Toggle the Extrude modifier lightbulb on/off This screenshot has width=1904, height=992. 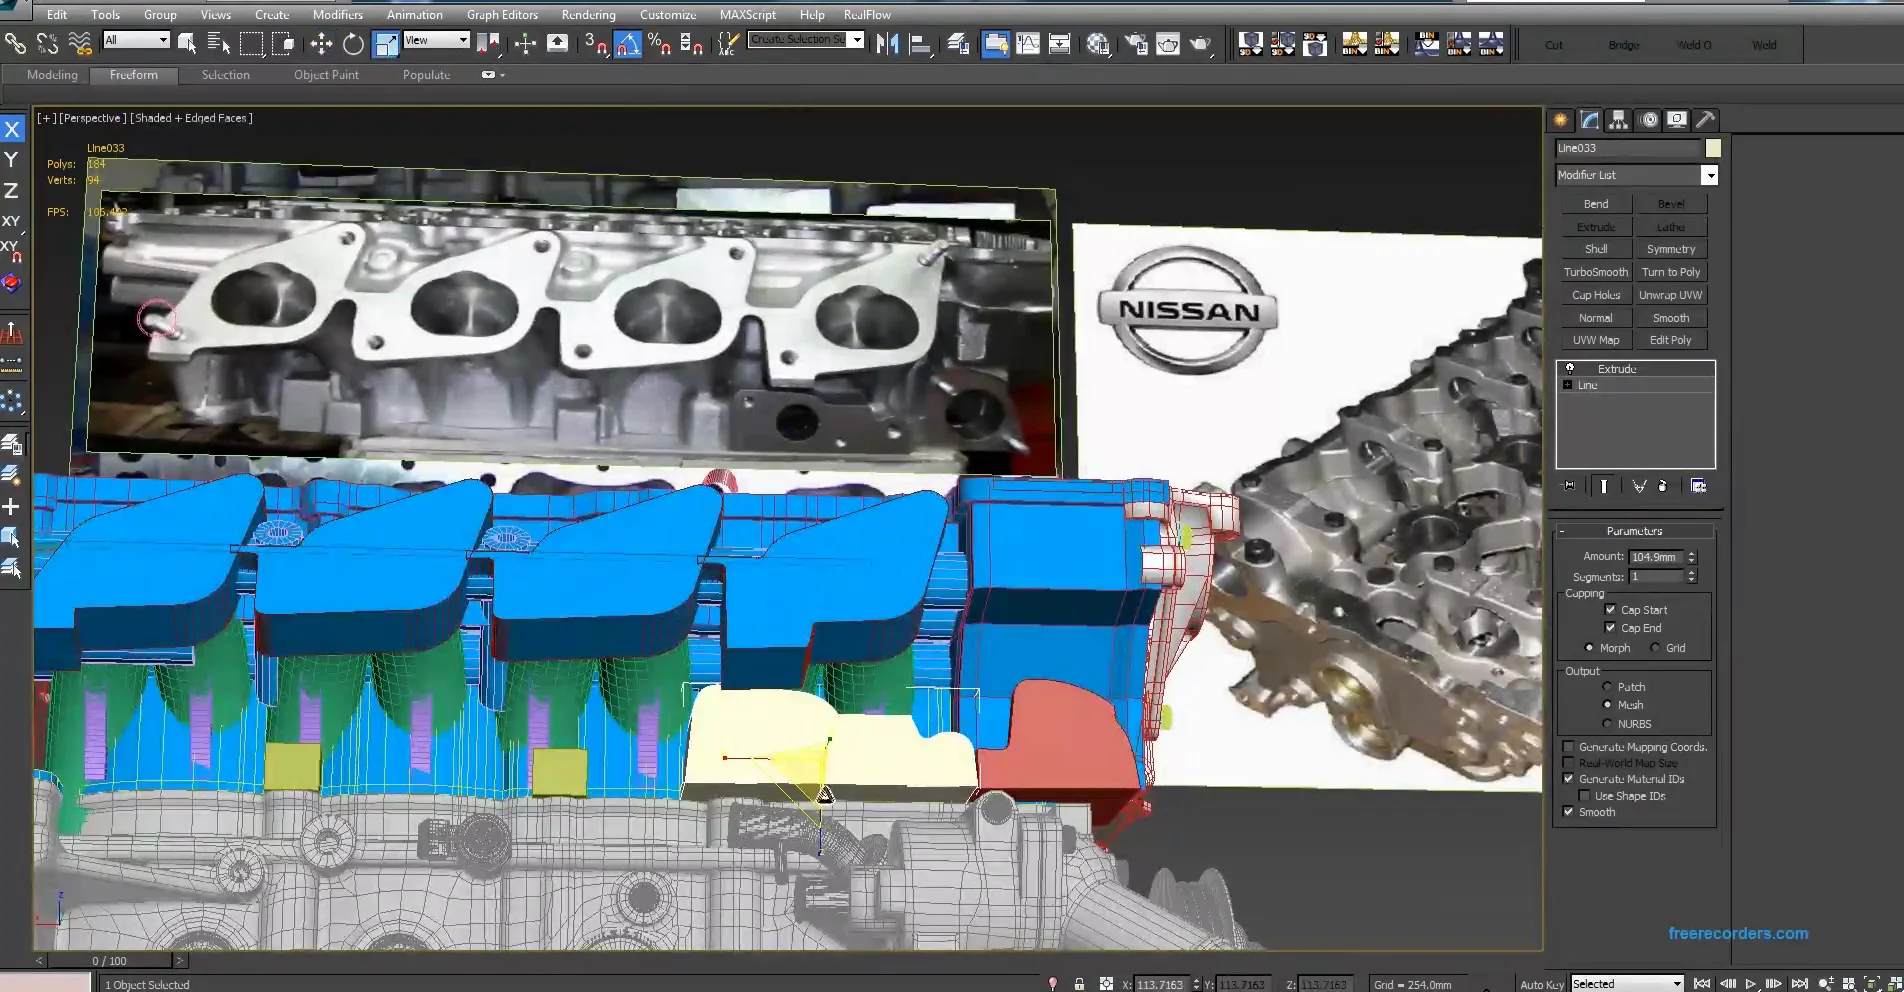click(x=1570, y=368)
